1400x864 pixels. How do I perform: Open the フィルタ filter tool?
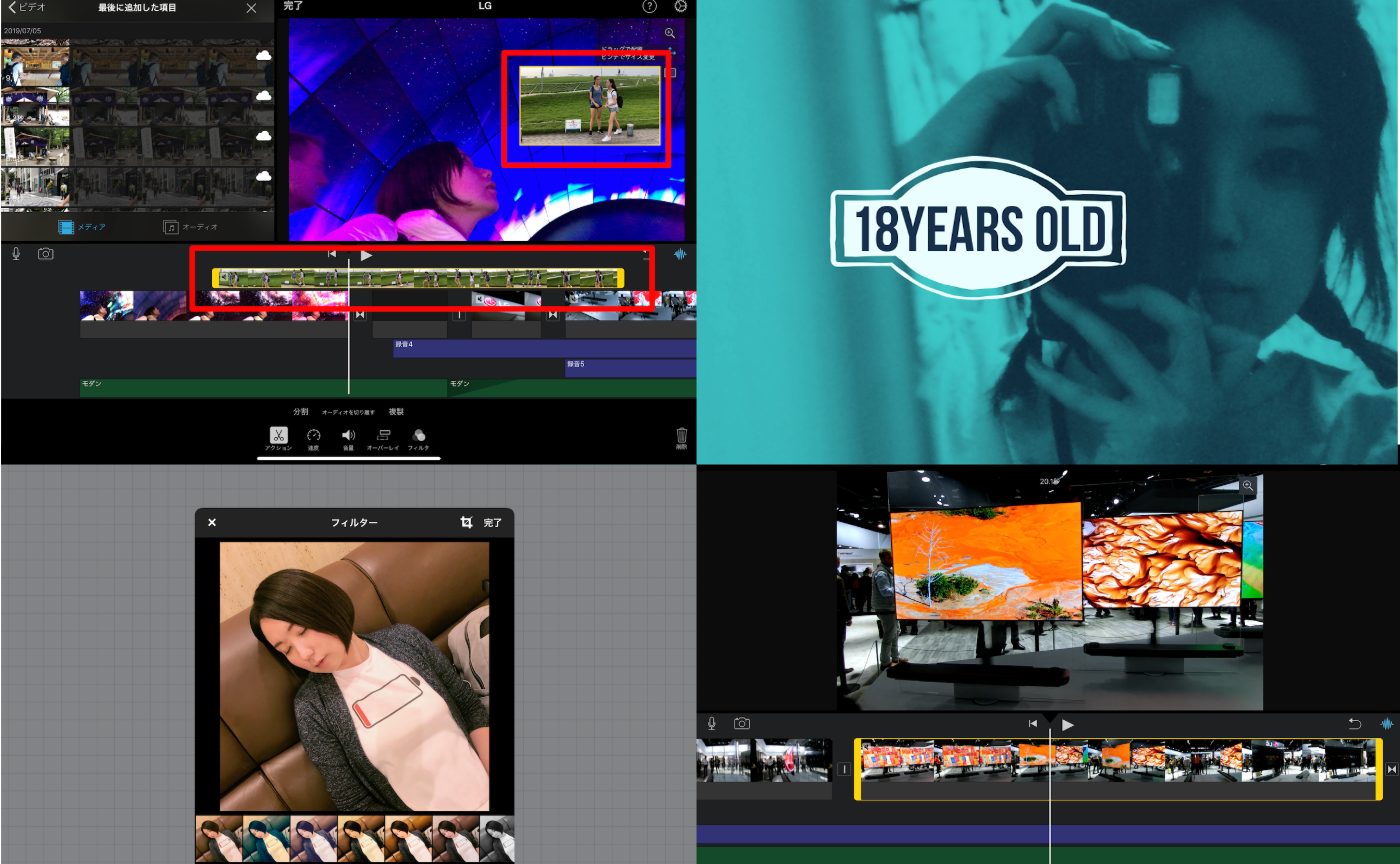[x=419, y=439]
